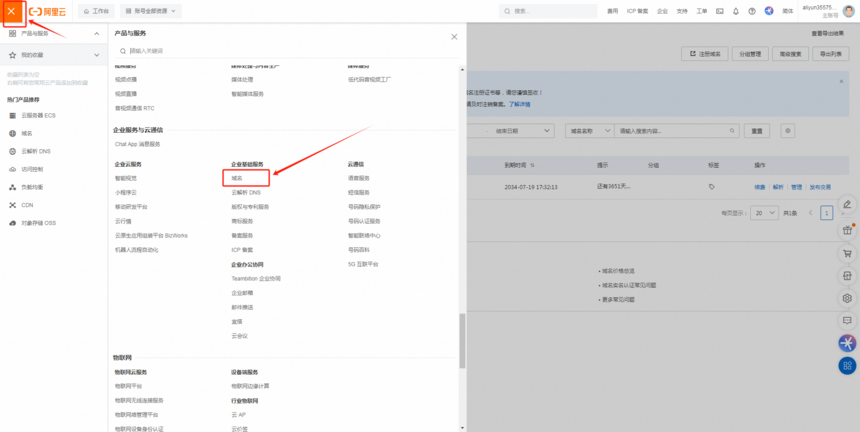Open the 支持 header menu

(x=682, y=11)
